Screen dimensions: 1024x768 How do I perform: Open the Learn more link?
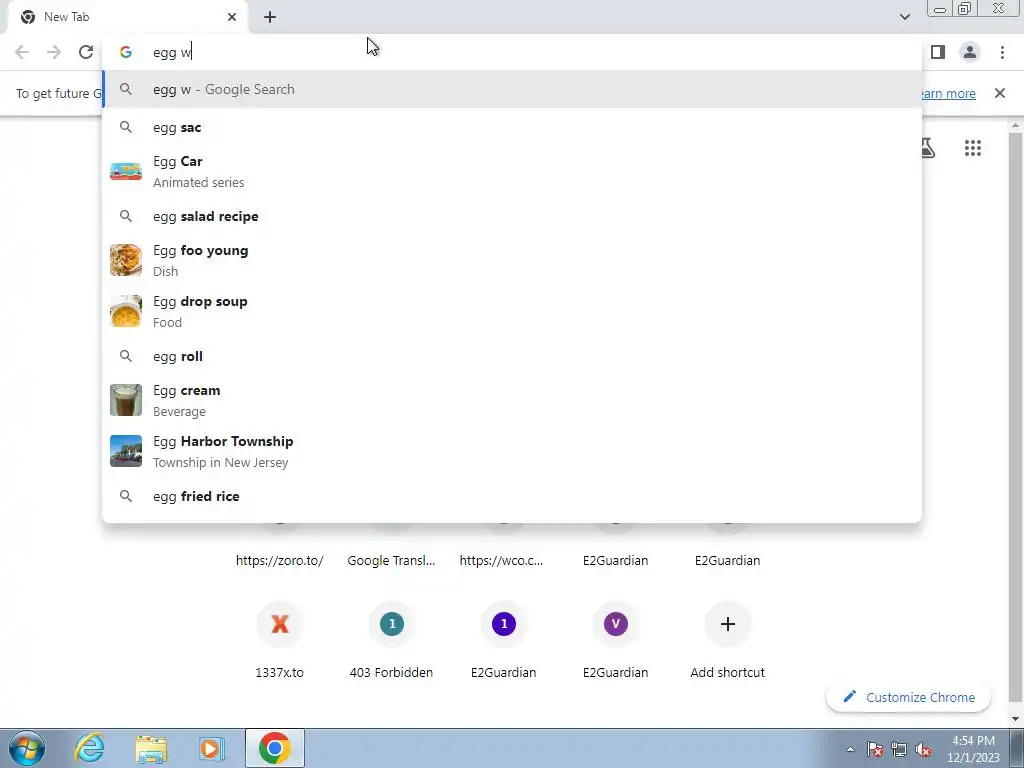pyautogui.click(x=948, y=93)
